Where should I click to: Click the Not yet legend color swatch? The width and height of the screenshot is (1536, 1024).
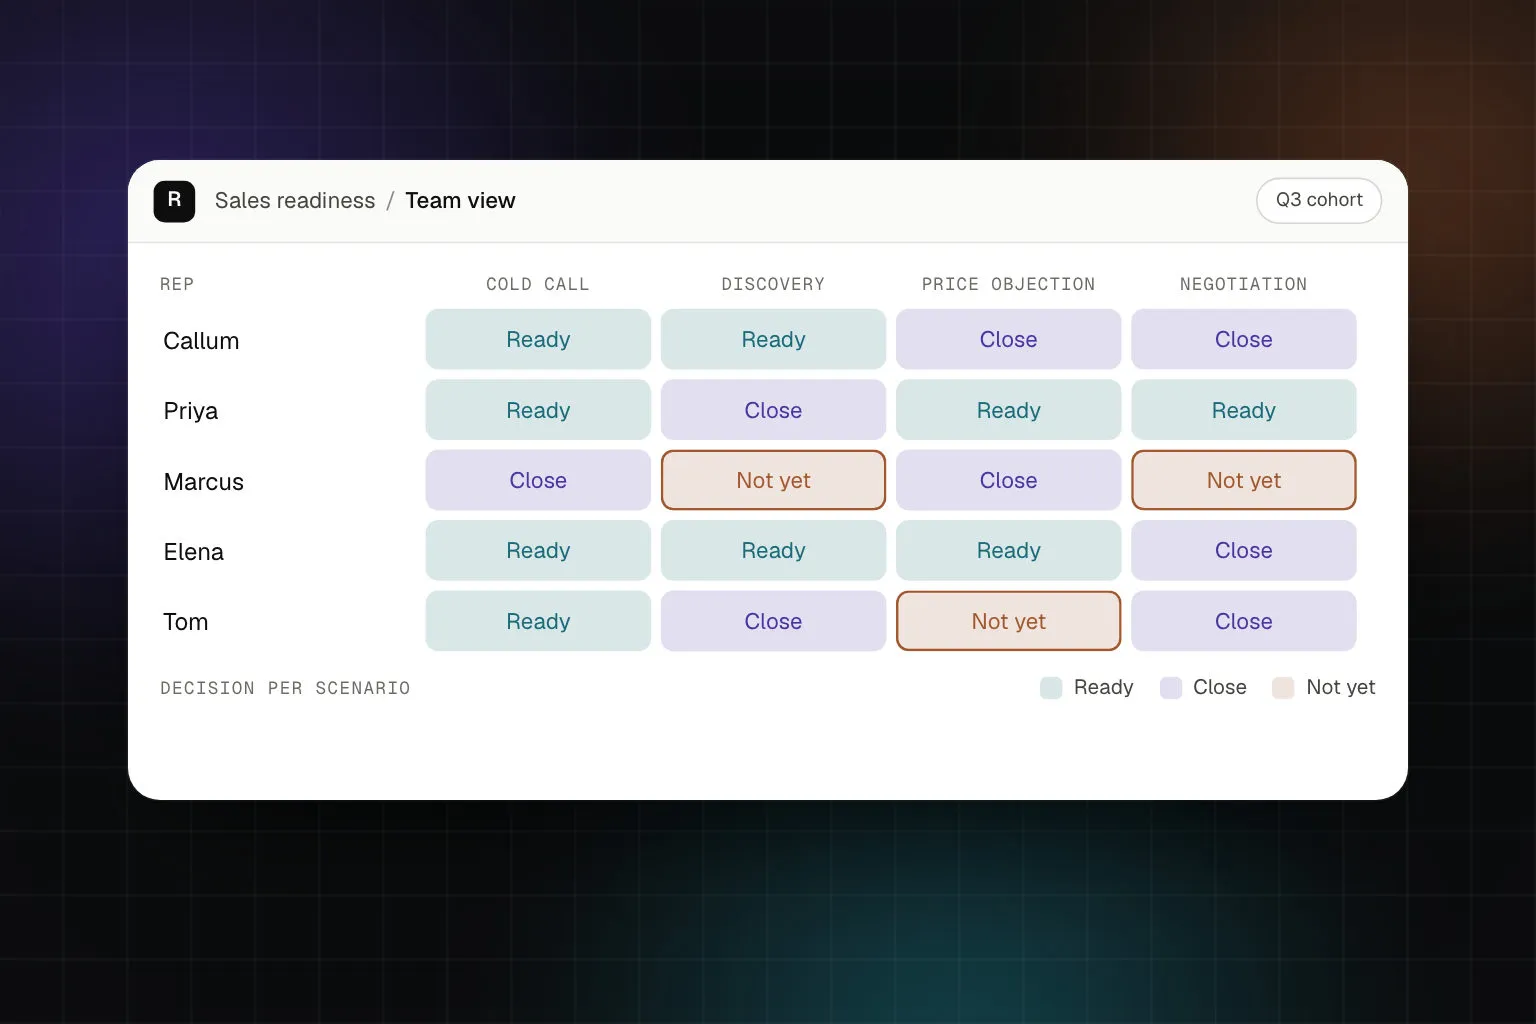click(x=1283, y=688)
